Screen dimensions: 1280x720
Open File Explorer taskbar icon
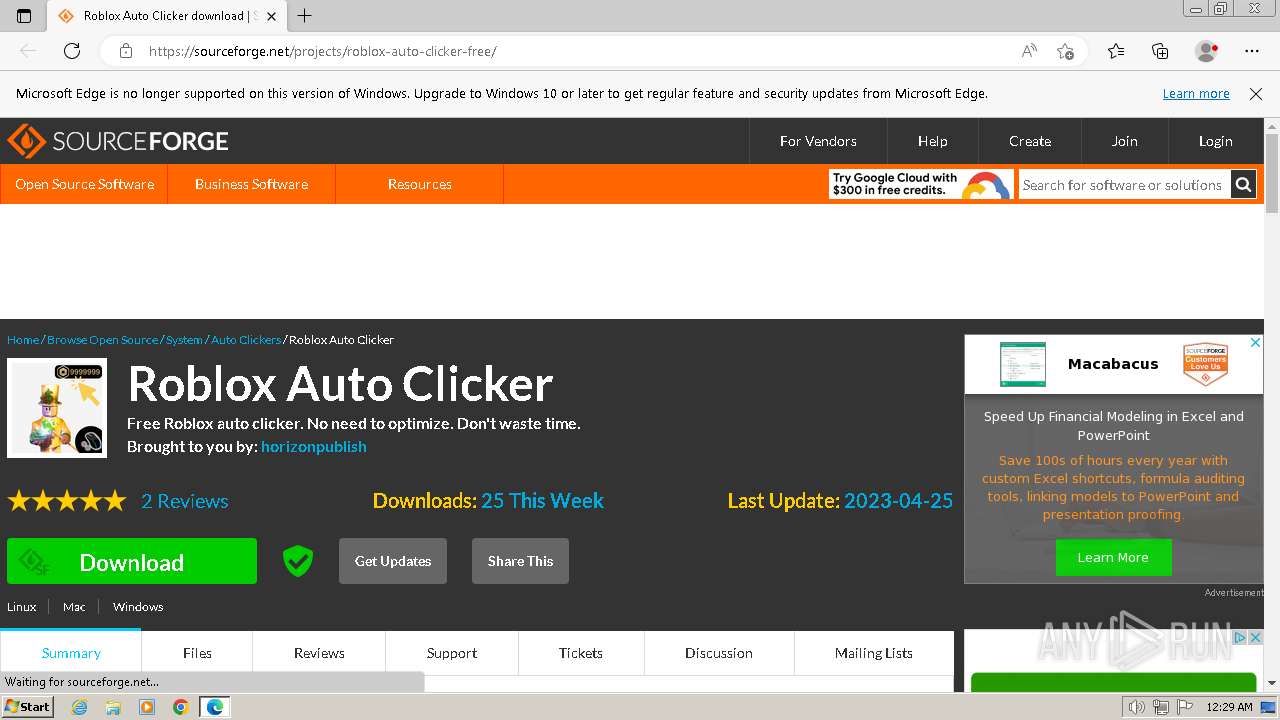click(113, 707)
